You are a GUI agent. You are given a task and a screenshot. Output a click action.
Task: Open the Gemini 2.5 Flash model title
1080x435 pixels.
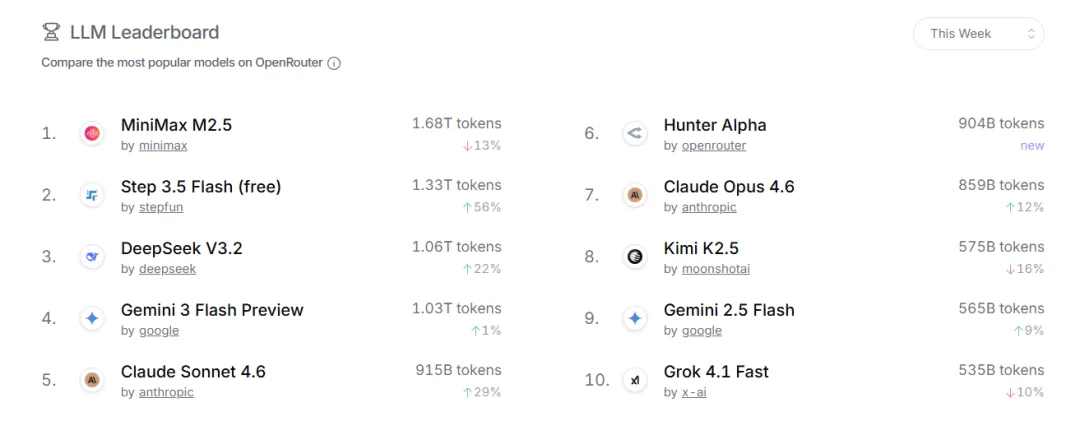(729, 310)
